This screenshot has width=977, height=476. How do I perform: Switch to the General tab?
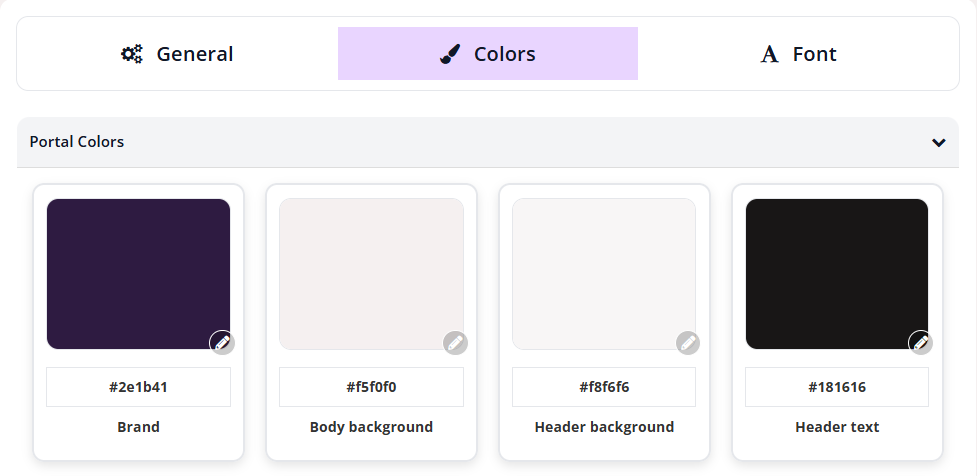177,54
